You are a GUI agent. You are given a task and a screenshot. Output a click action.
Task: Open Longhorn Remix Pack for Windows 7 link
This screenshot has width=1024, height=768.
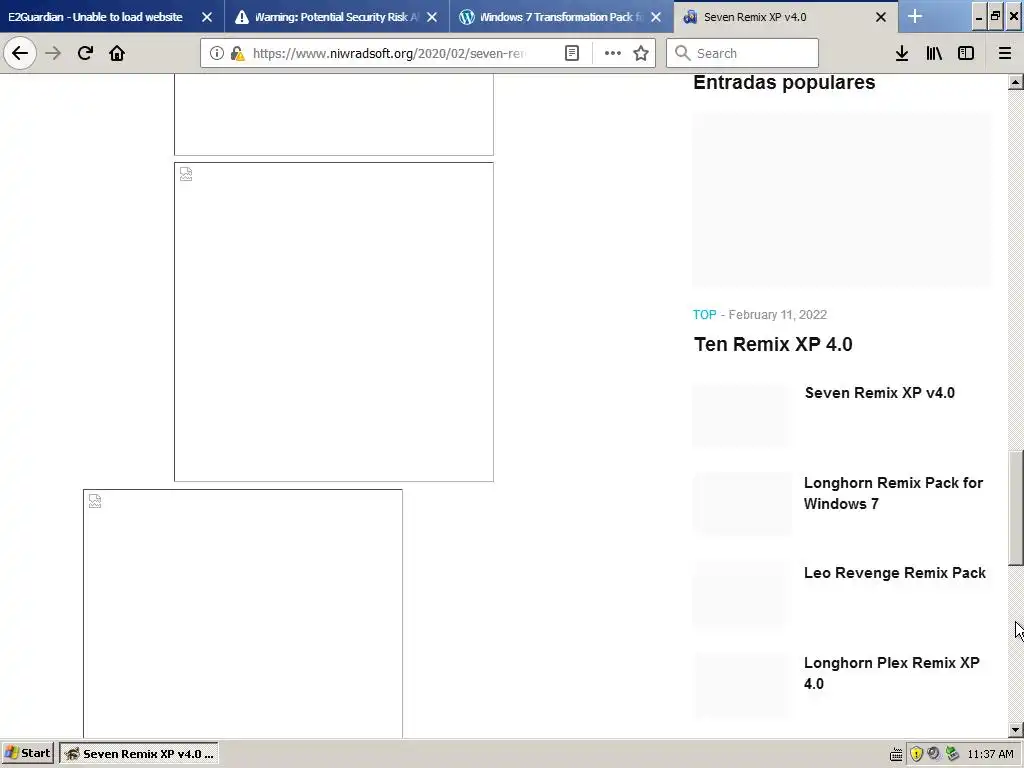[893, 493]
